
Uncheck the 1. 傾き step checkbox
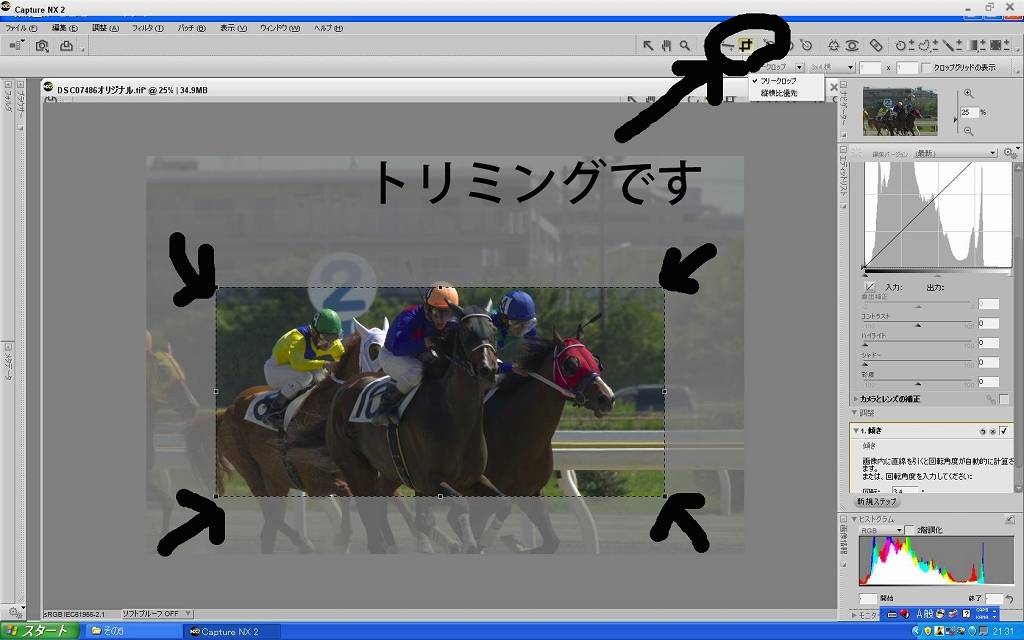1004,431
